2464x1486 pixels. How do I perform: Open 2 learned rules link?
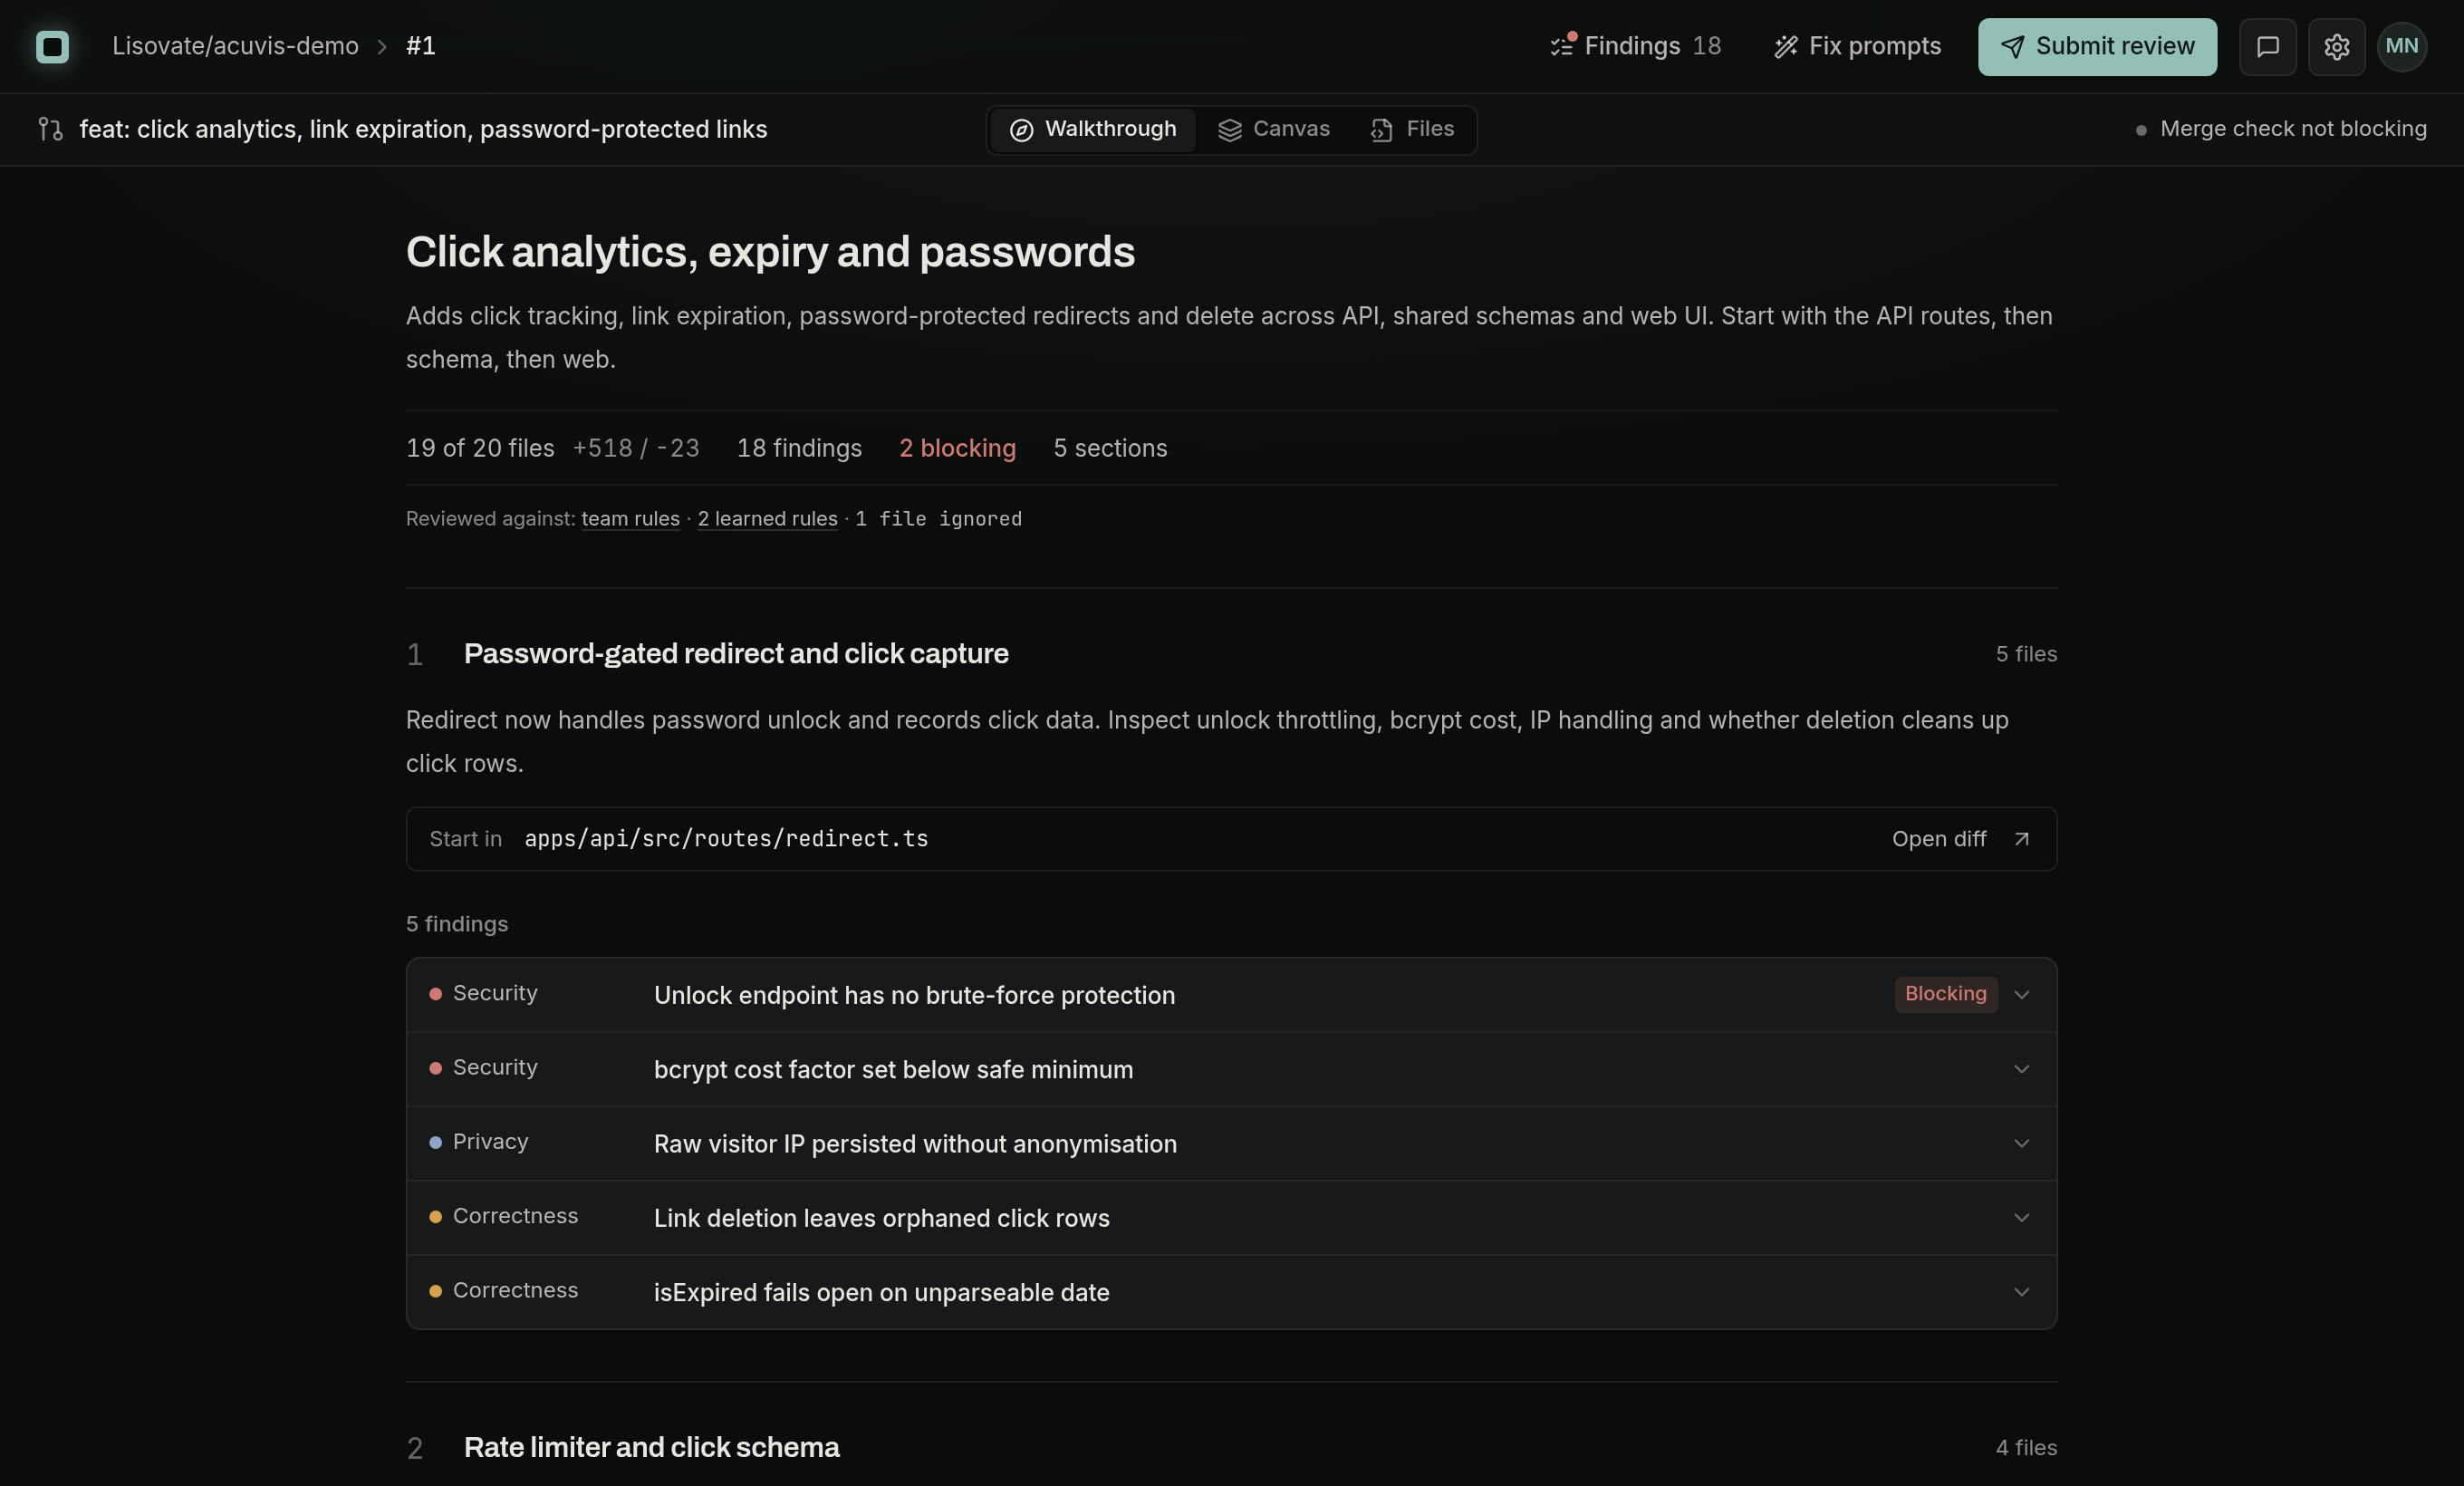pos(767,519)
